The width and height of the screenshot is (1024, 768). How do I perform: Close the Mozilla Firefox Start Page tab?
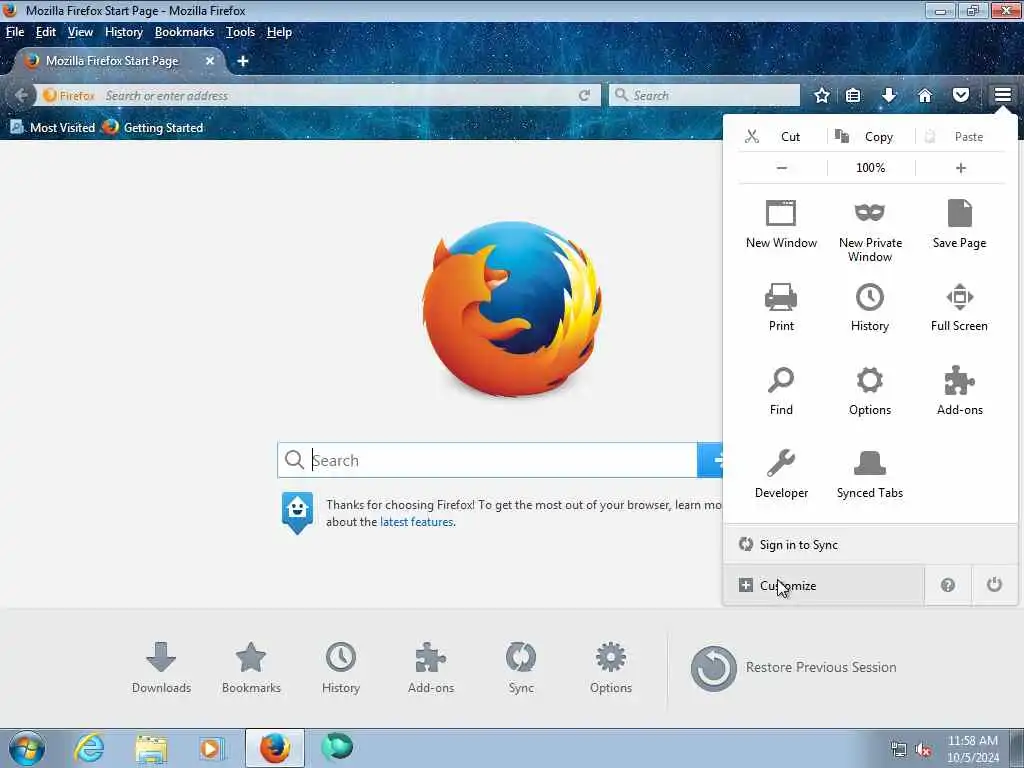(x=210, y=61)
